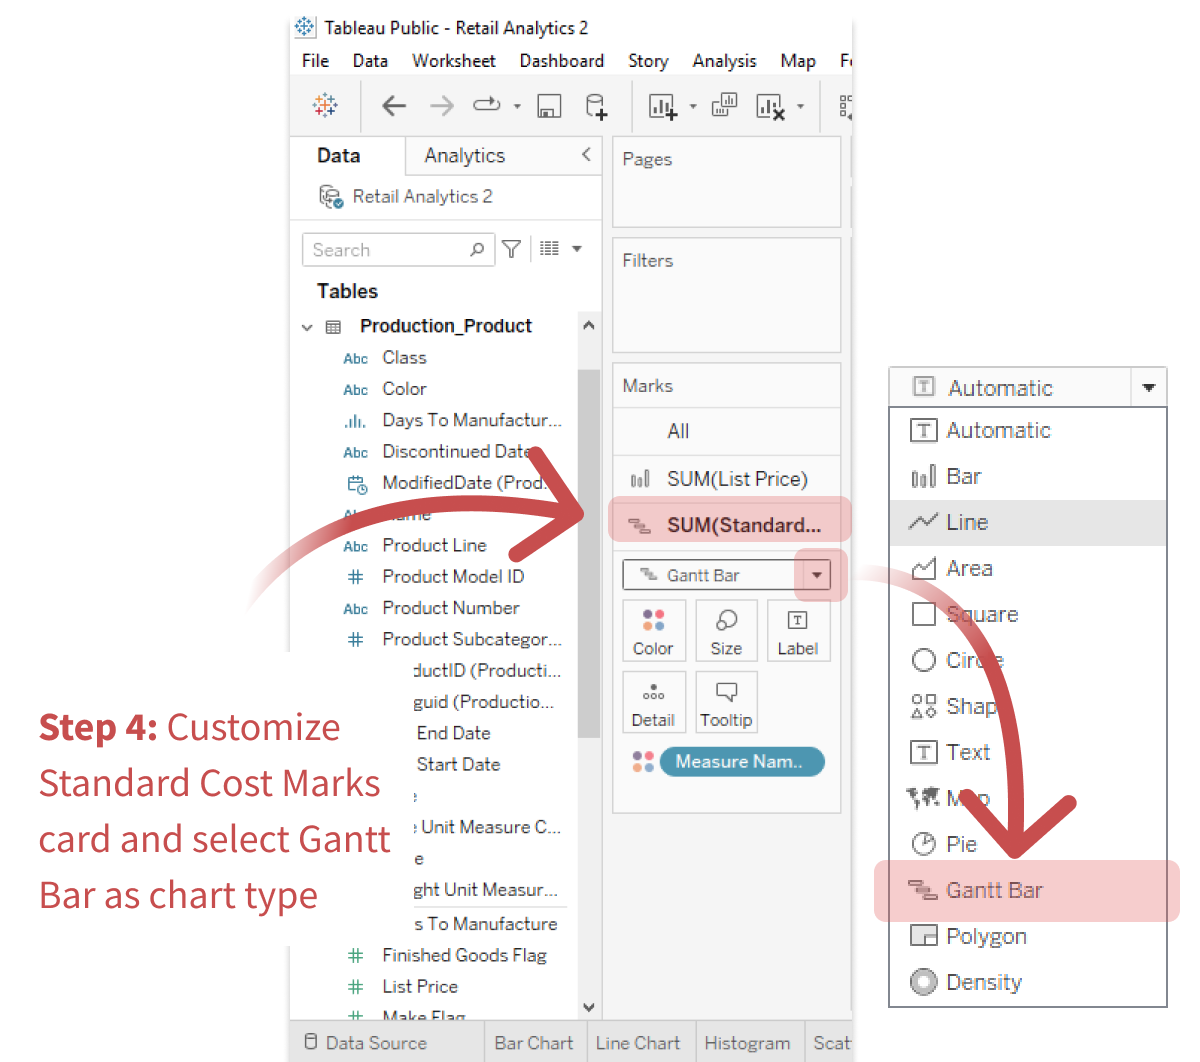Select the Color field
1200x1062 pixels.
click(404, 388)
